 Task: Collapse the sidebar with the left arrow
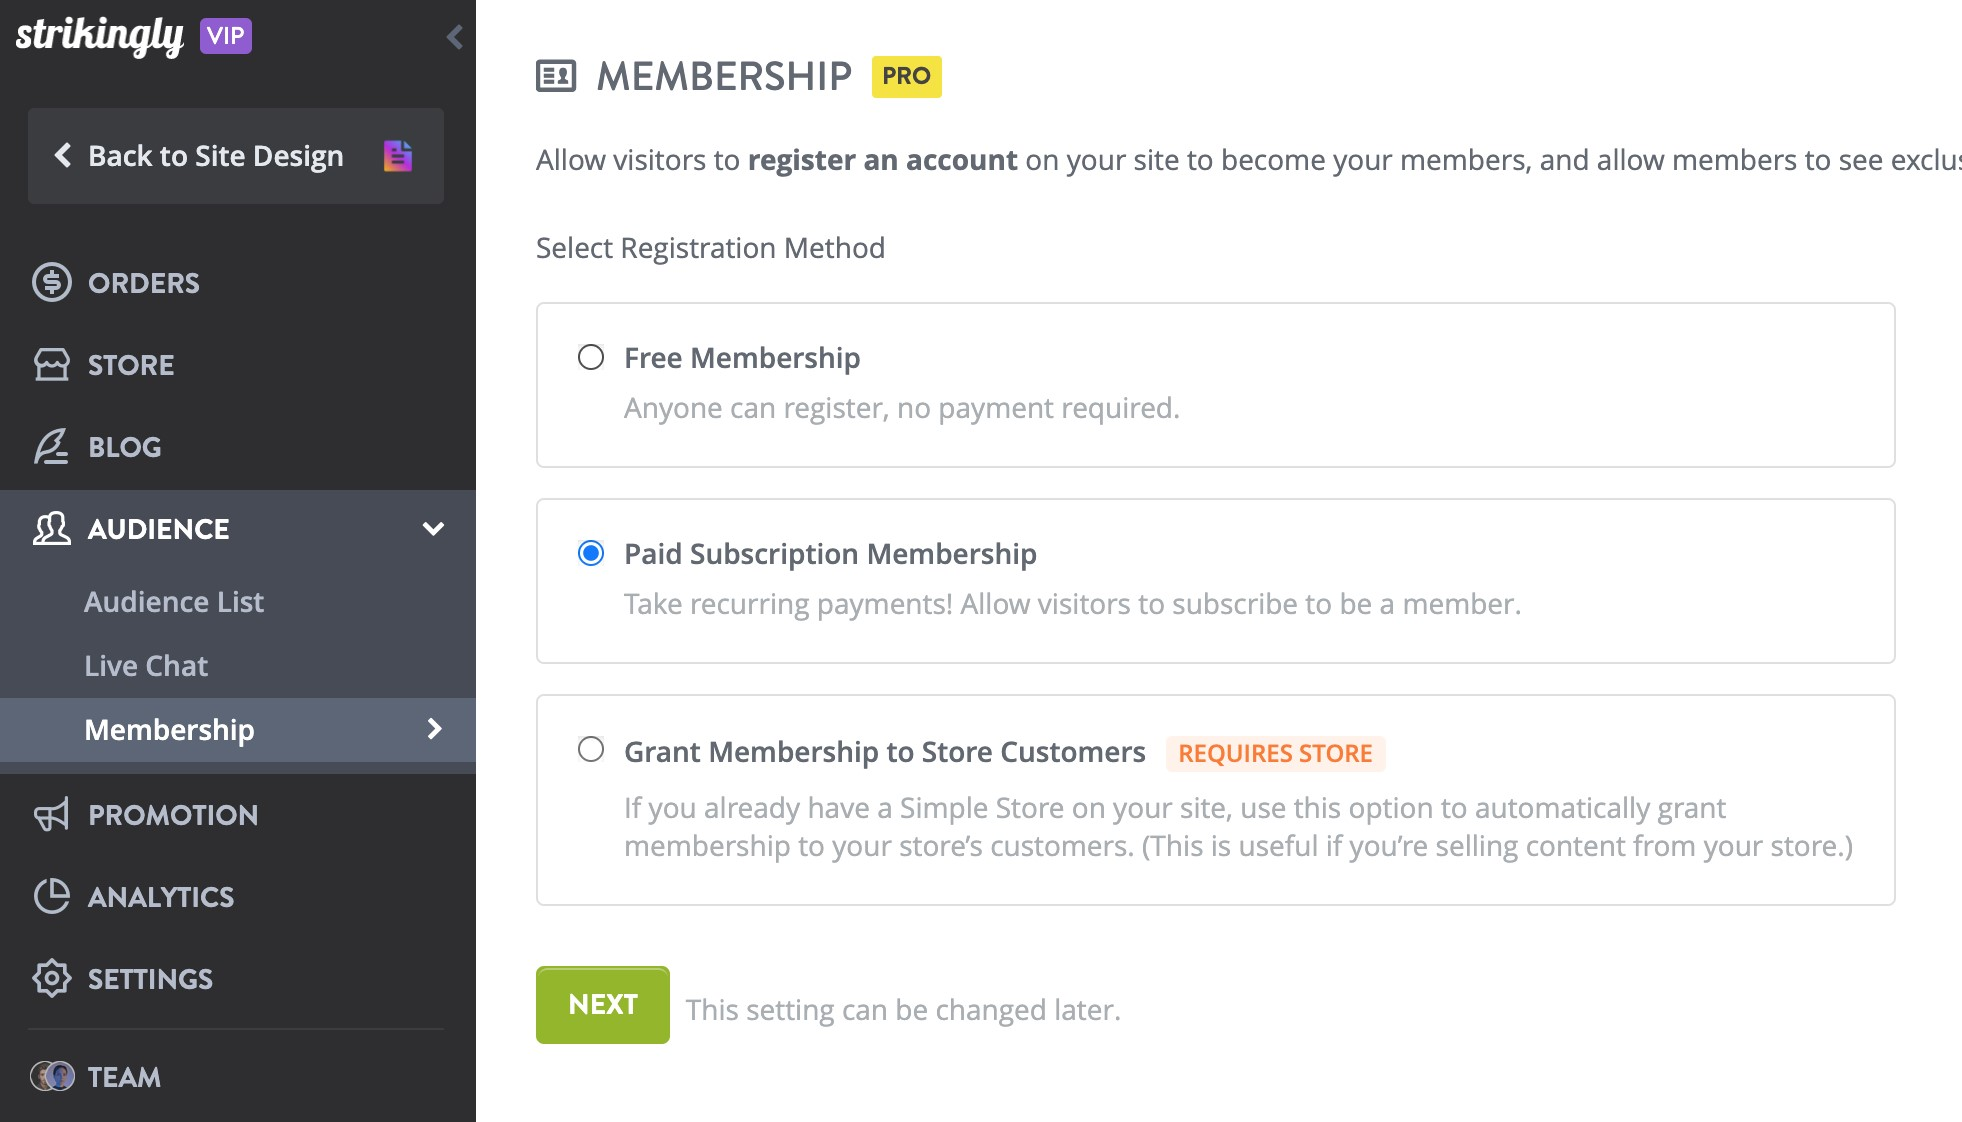pyautogui.click(x=455, y=36)
